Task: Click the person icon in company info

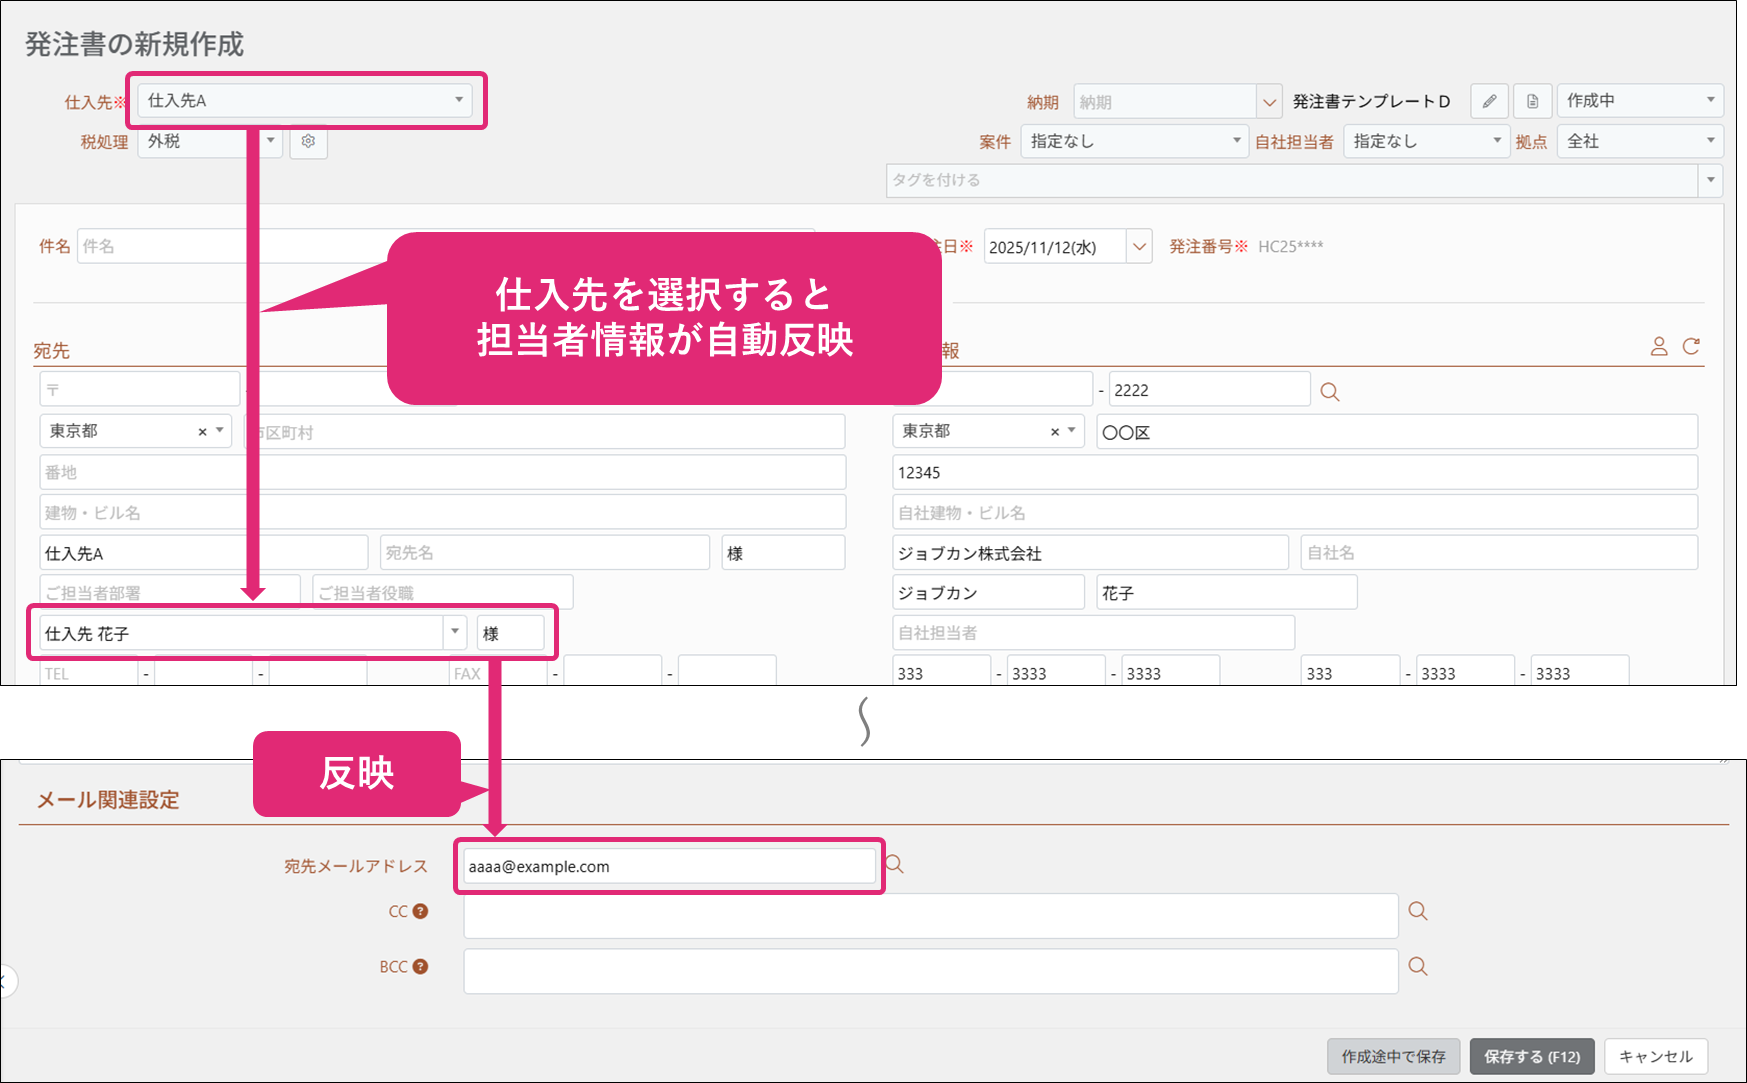Action: pyautogui.click(x=1659, y=346)
